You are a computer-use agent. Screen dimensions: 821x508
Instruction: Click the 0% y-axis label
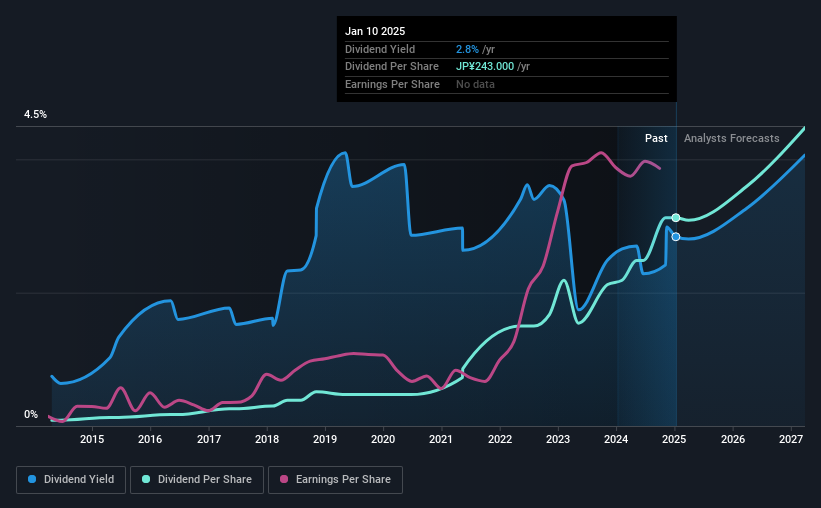pos(31,414)
